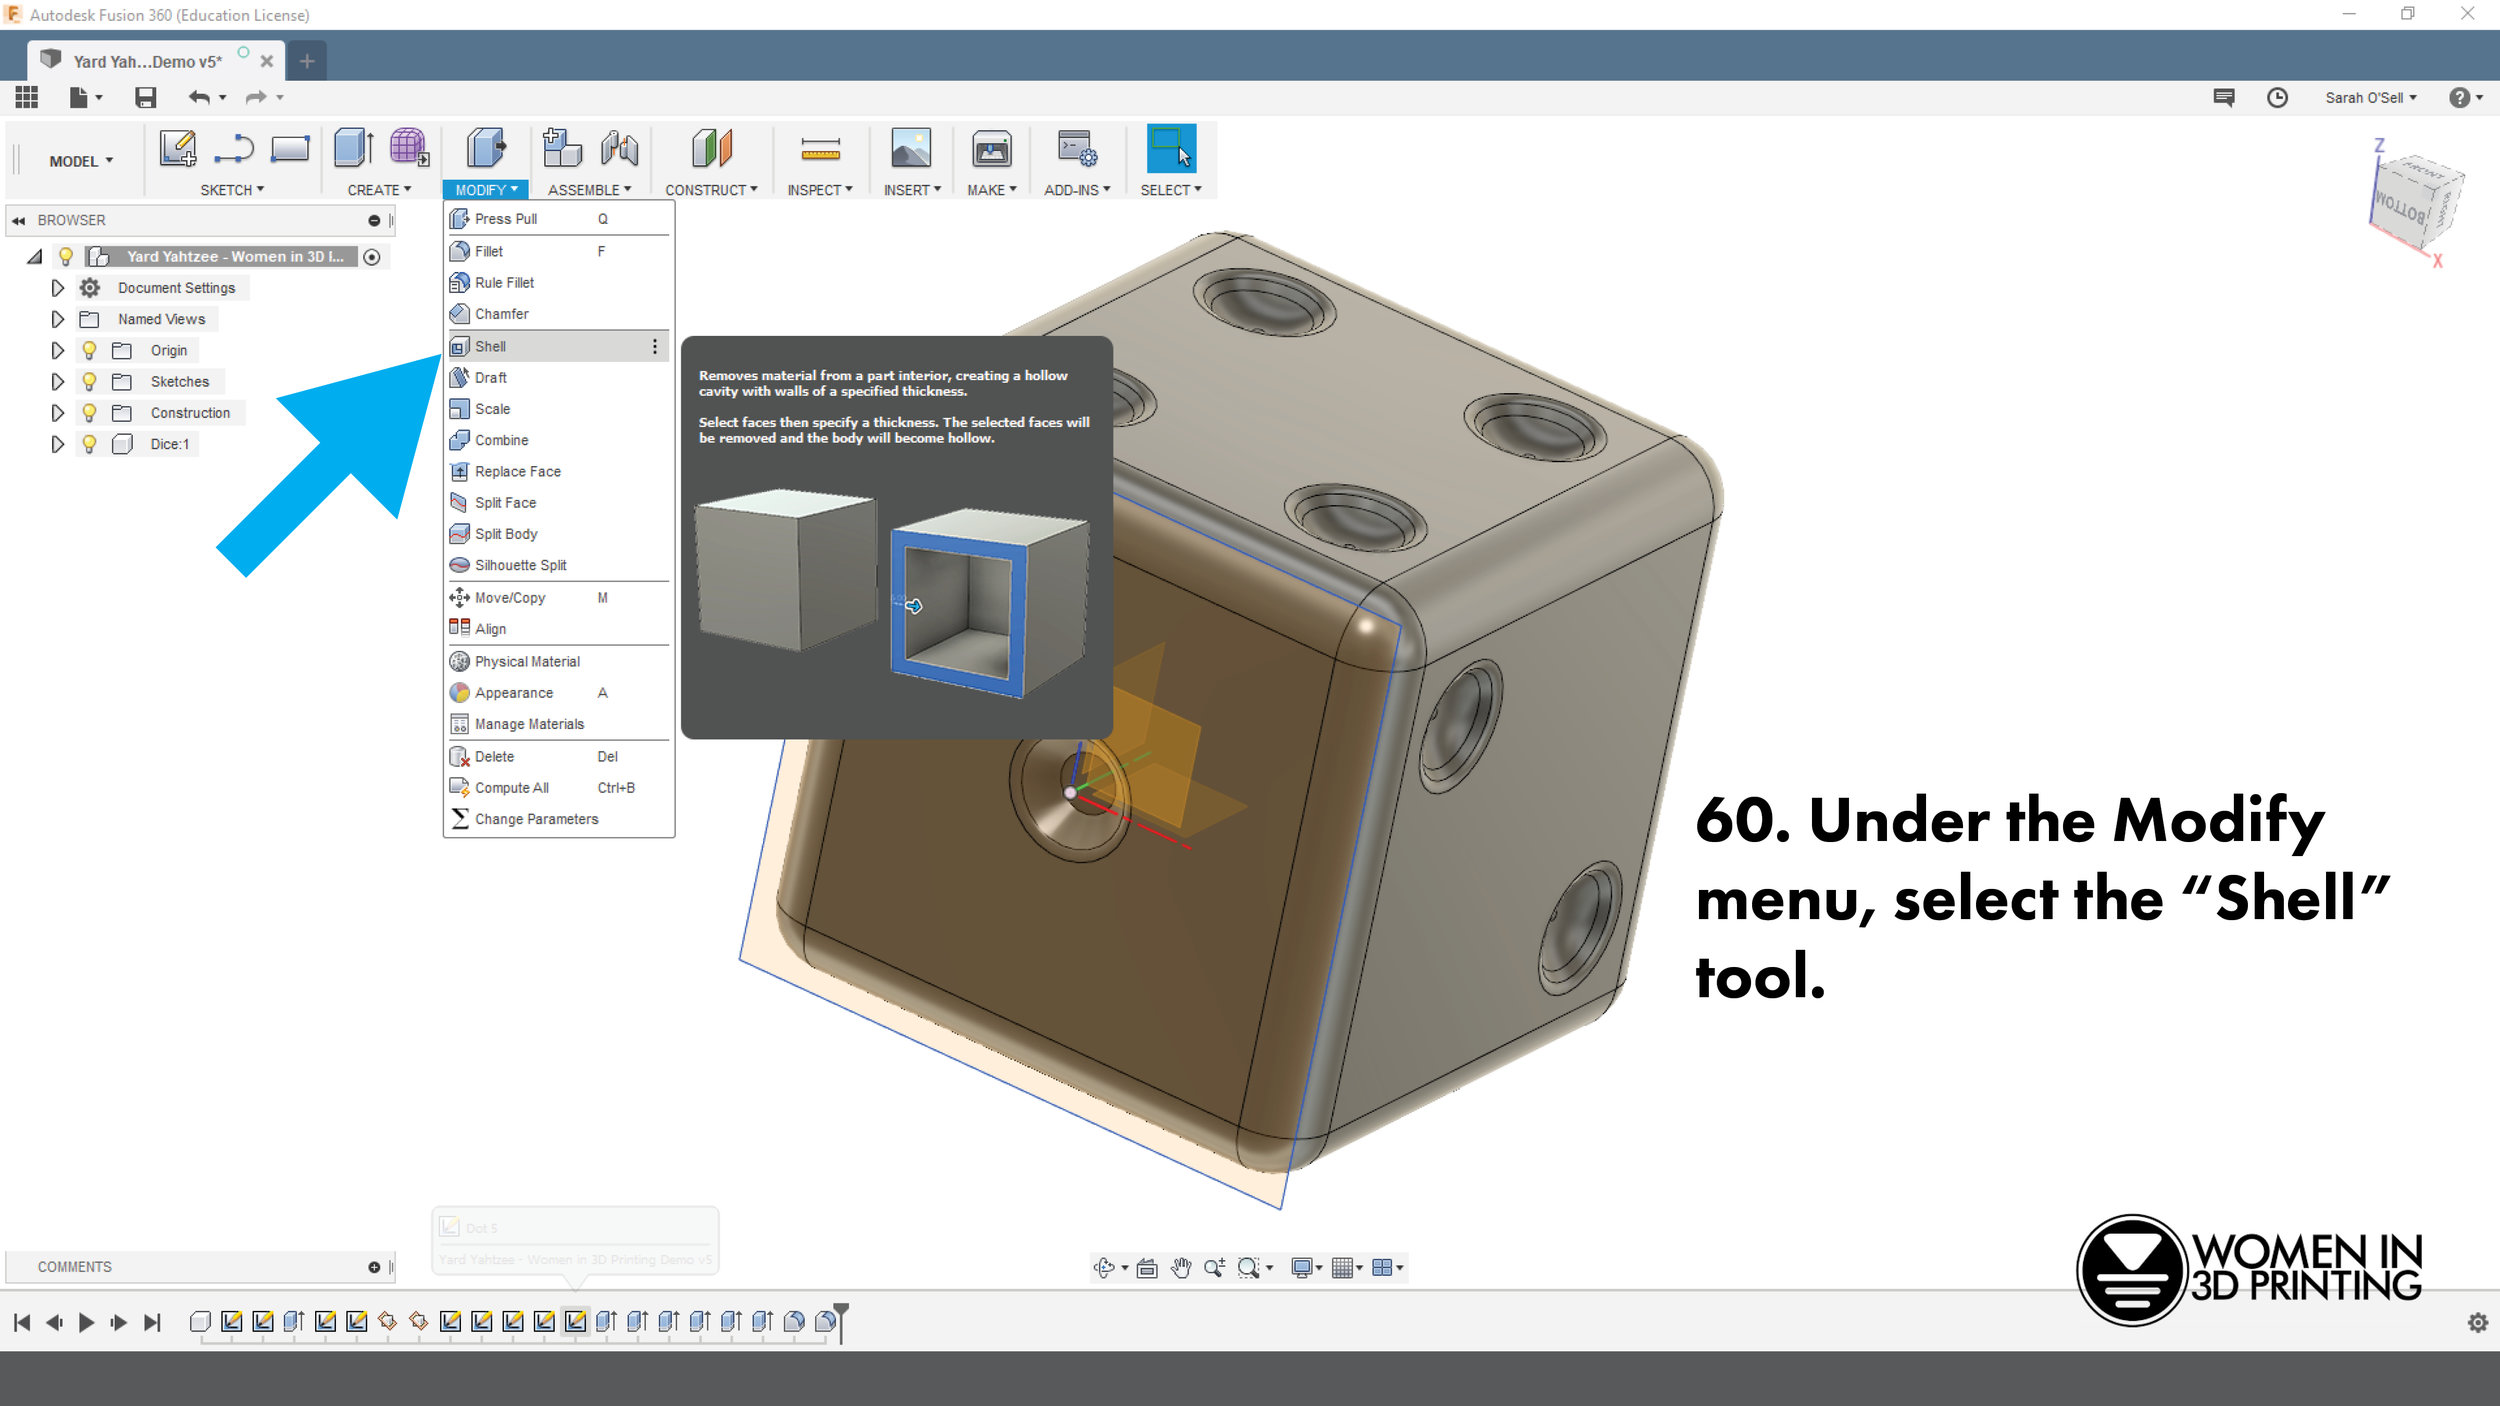Click the Joint icon in Assemble group
The height and width of the screenshot is (1406, 2500).
(620, 148)
